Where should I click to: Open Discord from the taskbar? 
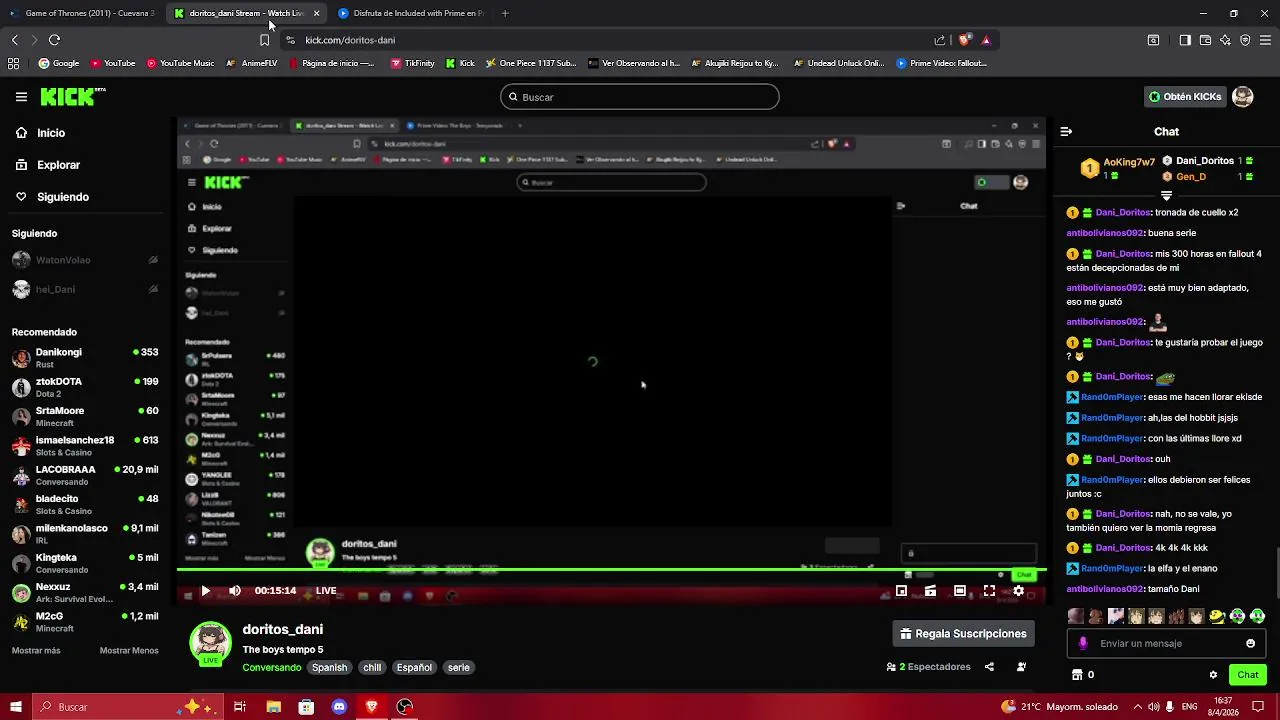339,707
